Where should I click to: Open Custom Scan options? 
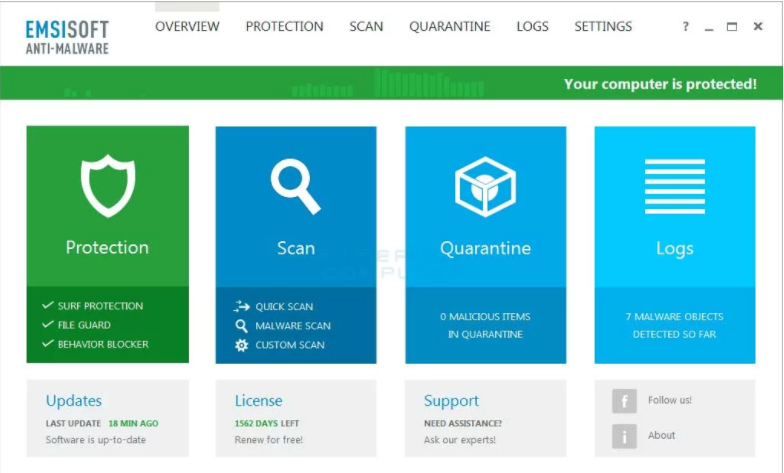290,345
